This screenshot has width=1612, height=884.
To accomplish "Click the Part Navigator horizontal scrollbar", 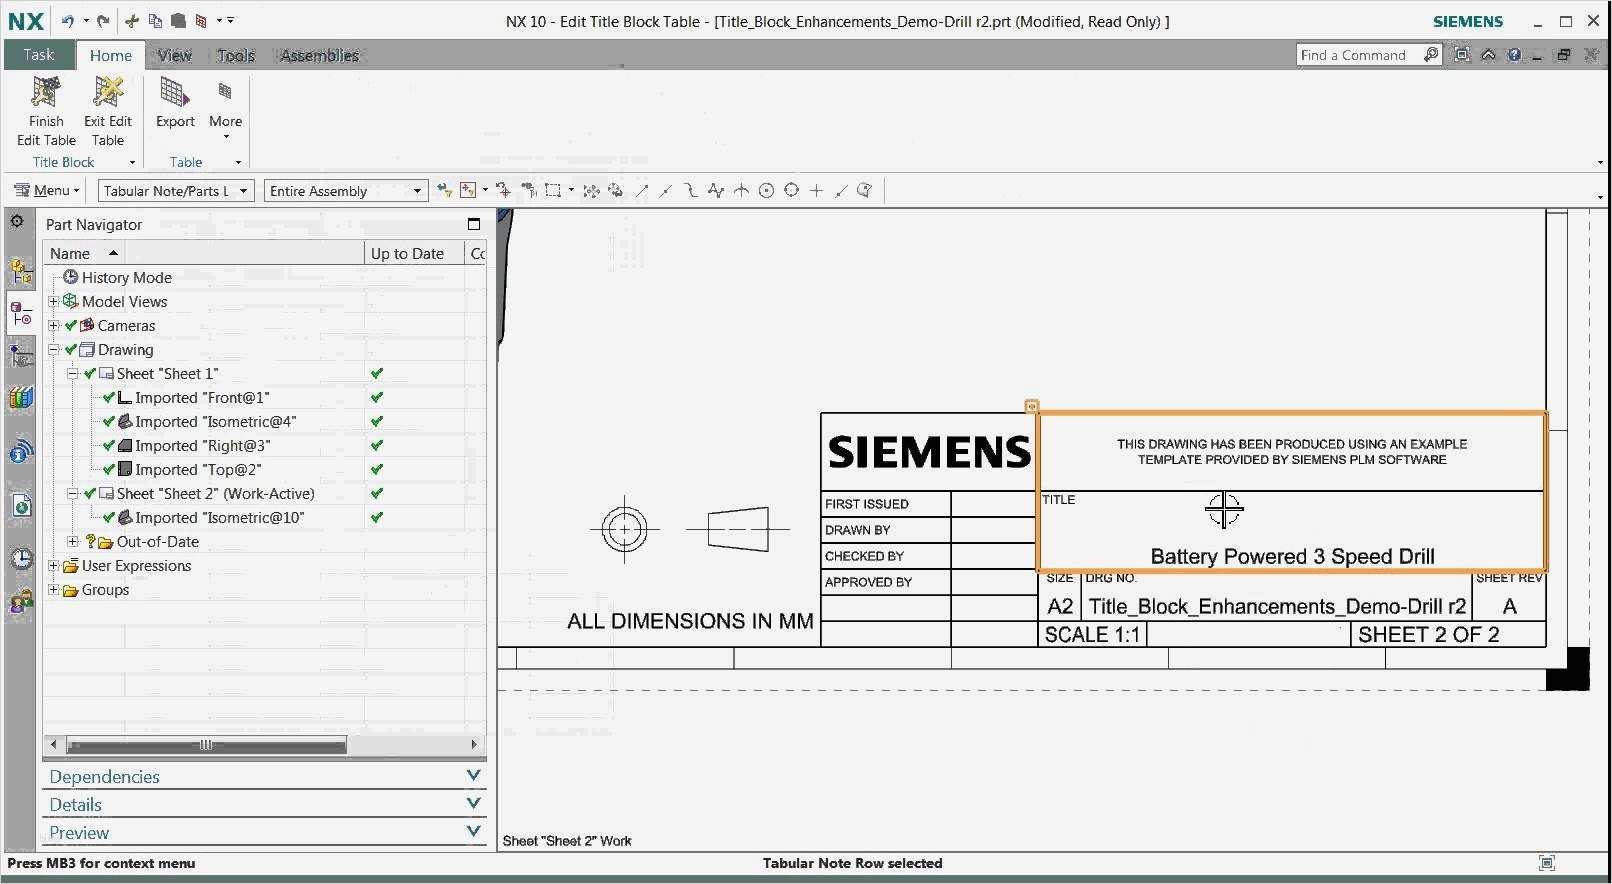I will pos(206,744).
